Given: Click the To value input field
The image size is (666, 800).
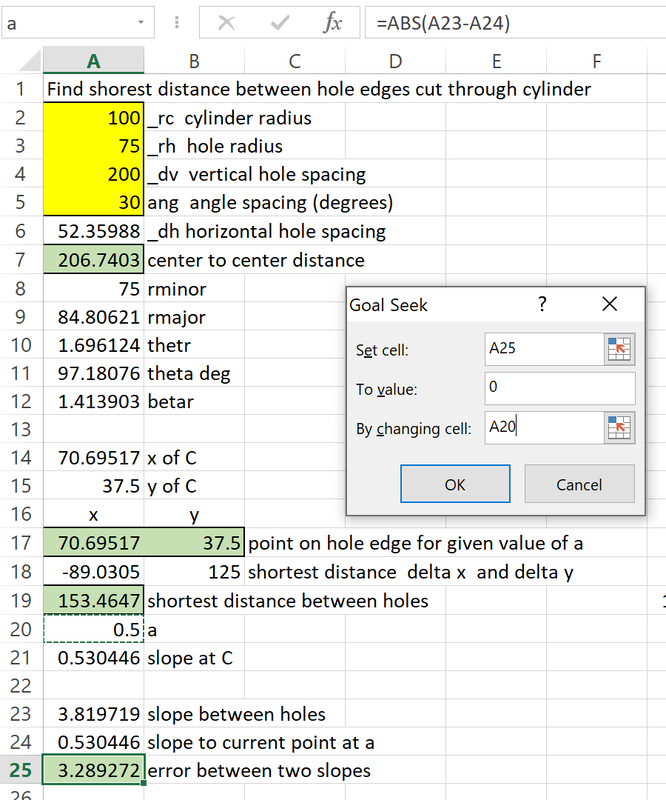Looking at the screenshot, I should point(559,388).
